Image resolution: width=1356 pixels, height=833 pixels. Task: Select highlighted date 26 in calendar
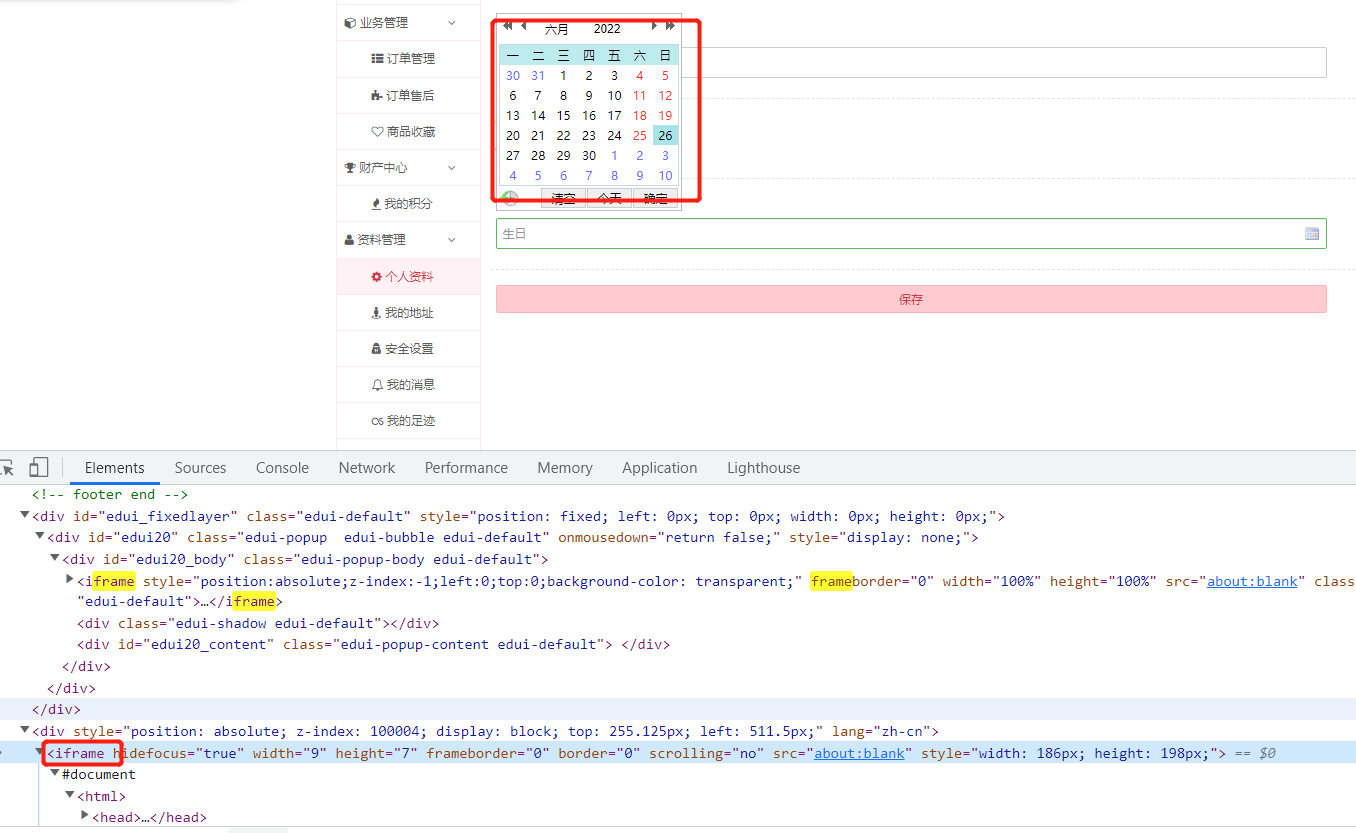pos(665,136)
